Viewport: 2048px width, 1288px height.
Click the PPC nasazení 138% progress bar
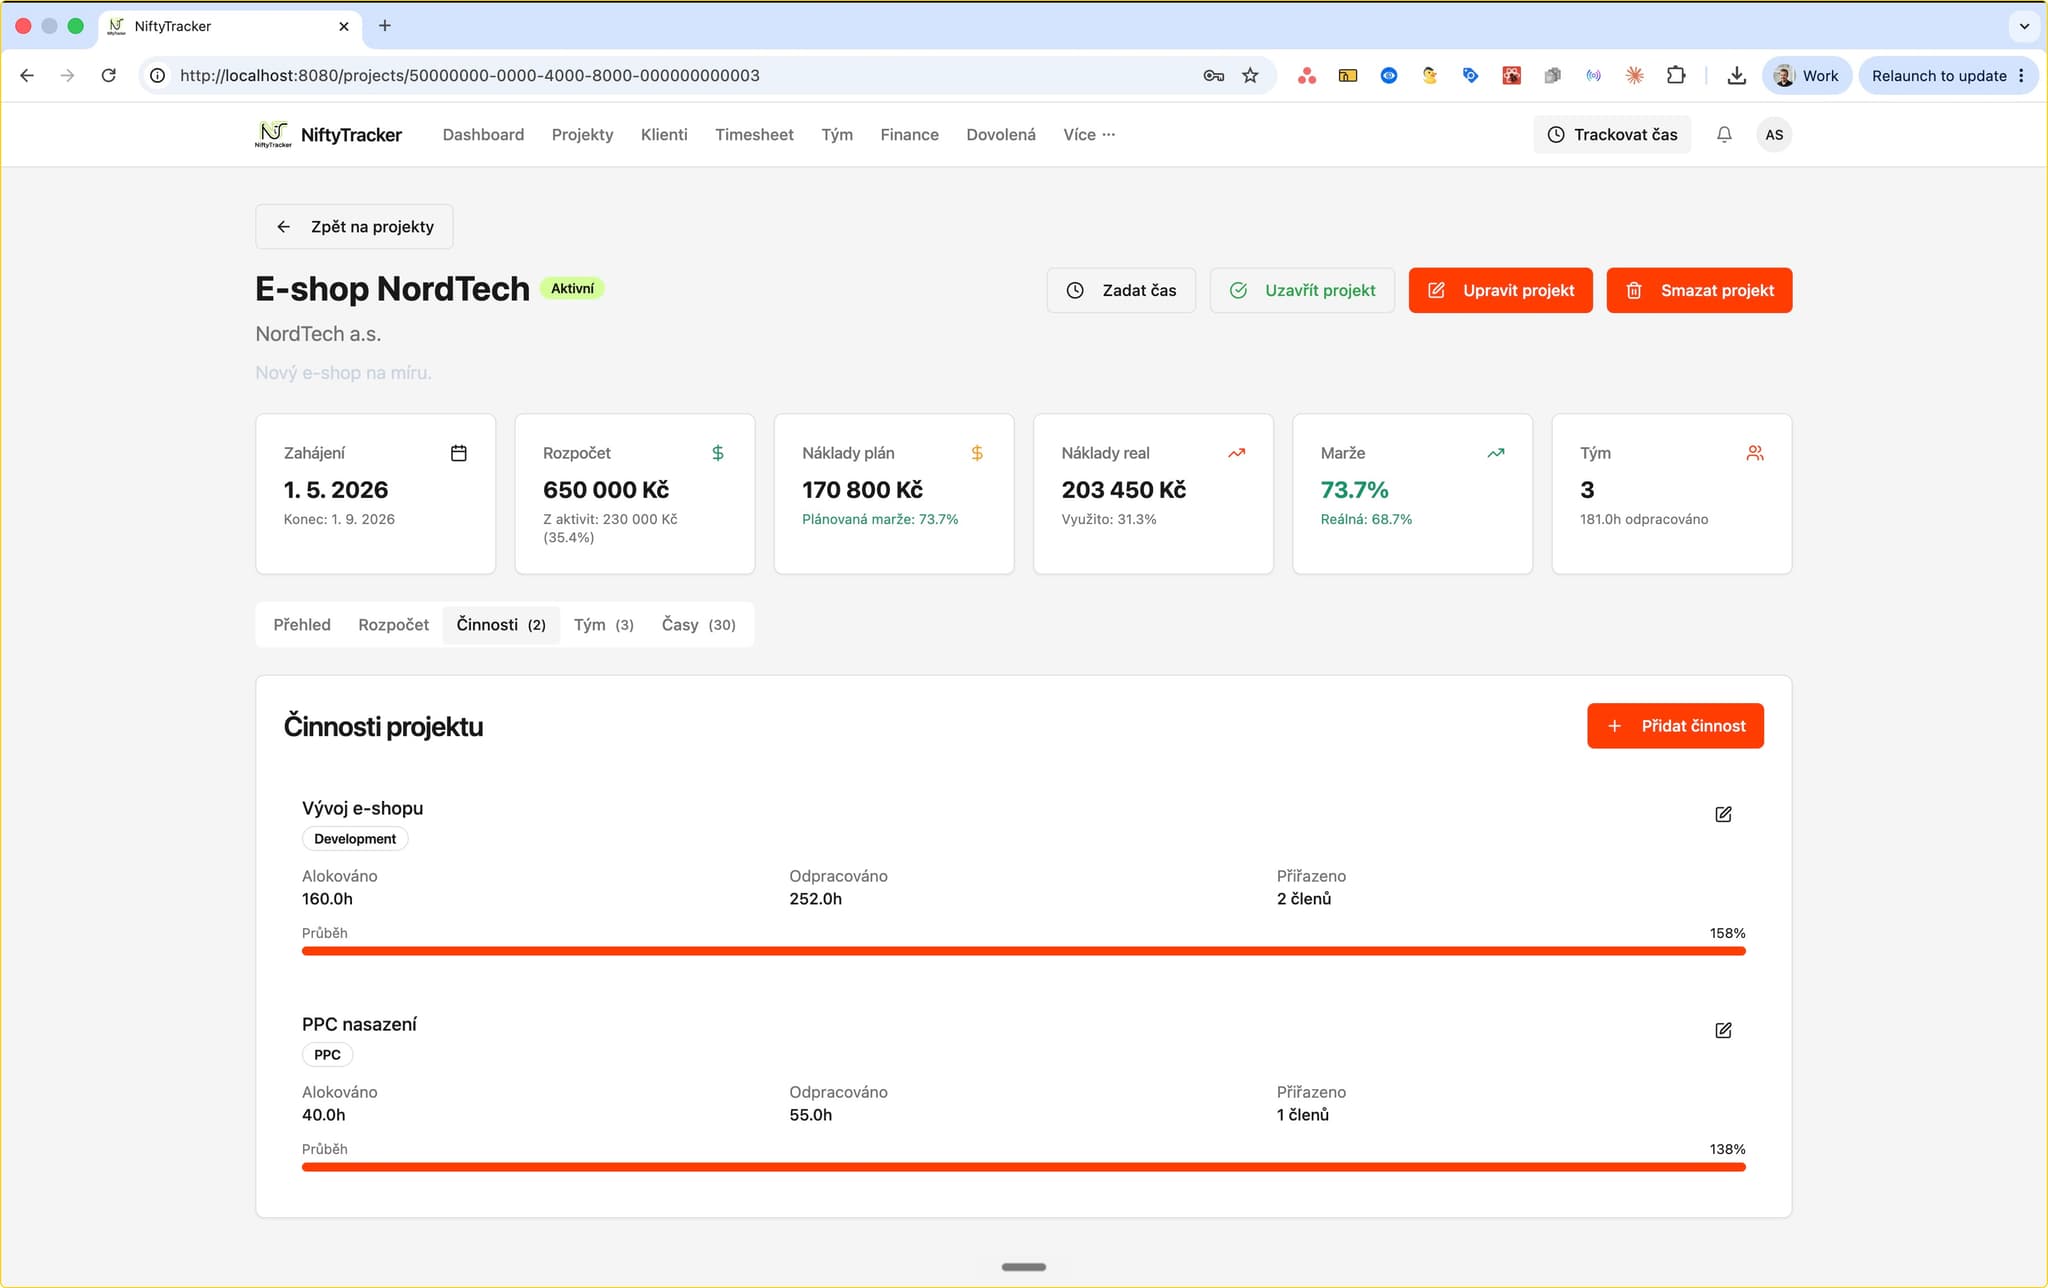pyautogui.click(x=1024, y=1167)
